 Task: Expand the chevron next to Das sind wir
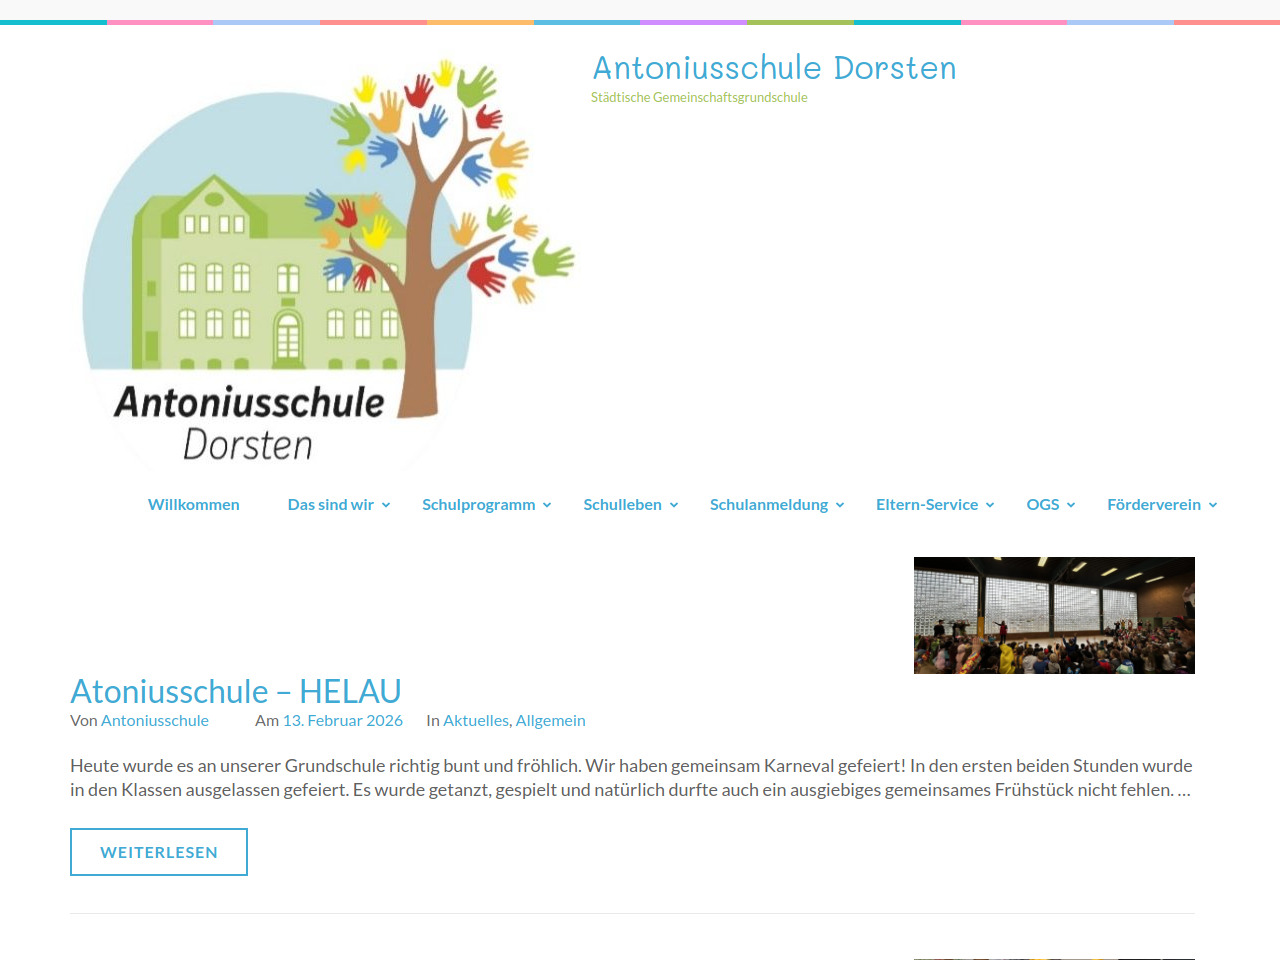click(386, 506)
